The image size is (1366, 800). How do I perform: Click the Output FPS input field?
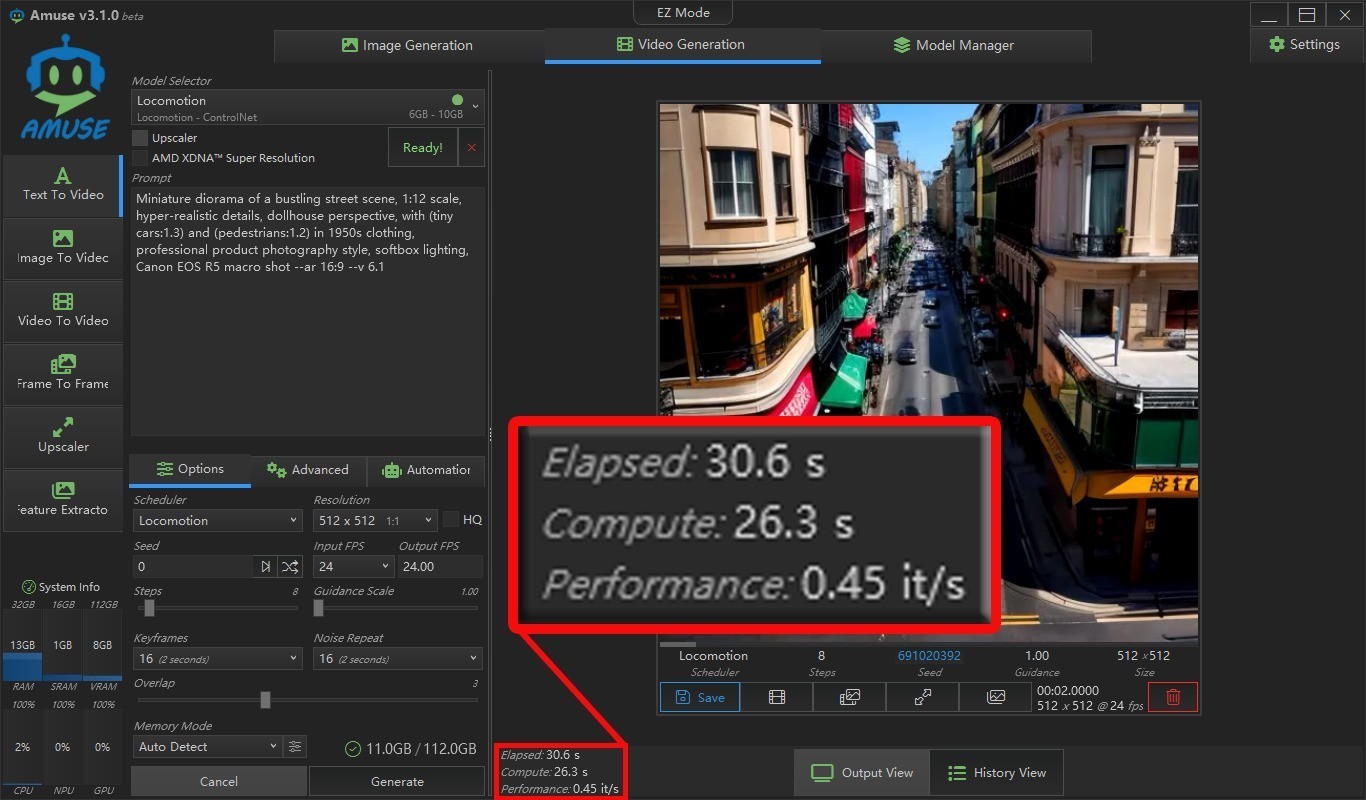pyautogui.click(x=439, y=566)
